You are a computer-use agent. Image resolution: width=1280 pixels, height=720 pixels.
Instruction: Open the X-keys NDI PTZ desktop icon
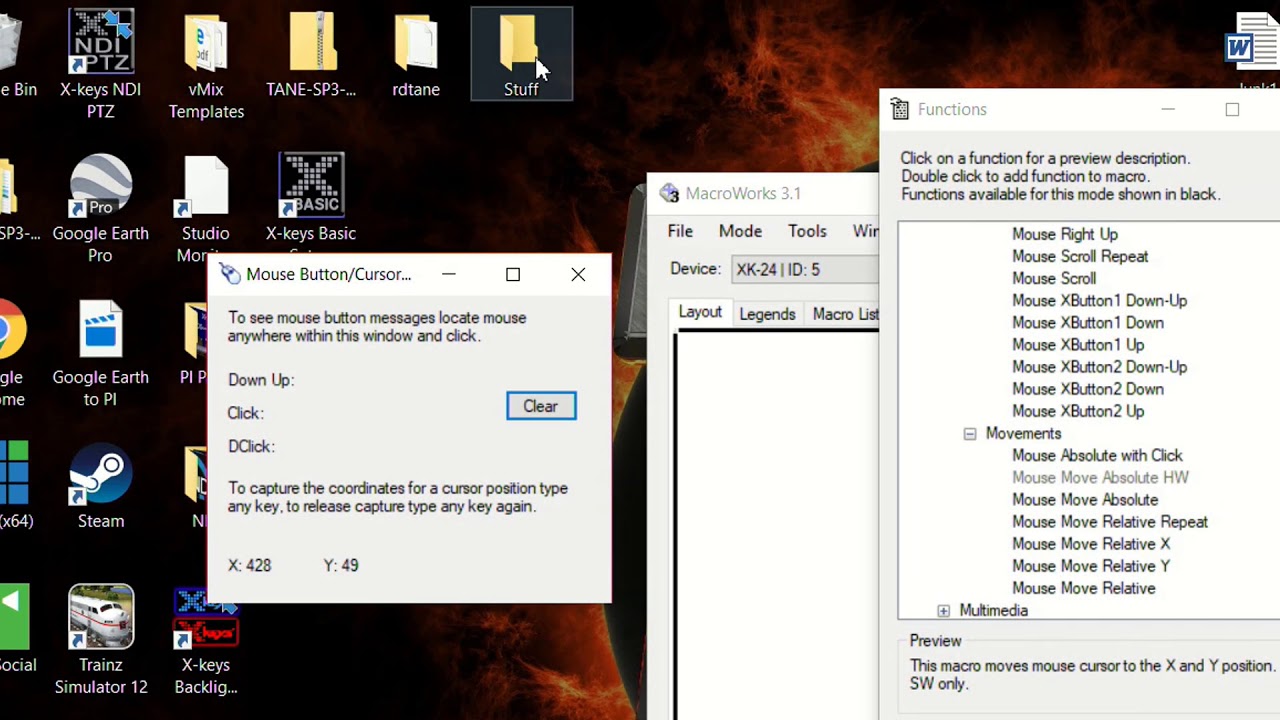[100, 64]
